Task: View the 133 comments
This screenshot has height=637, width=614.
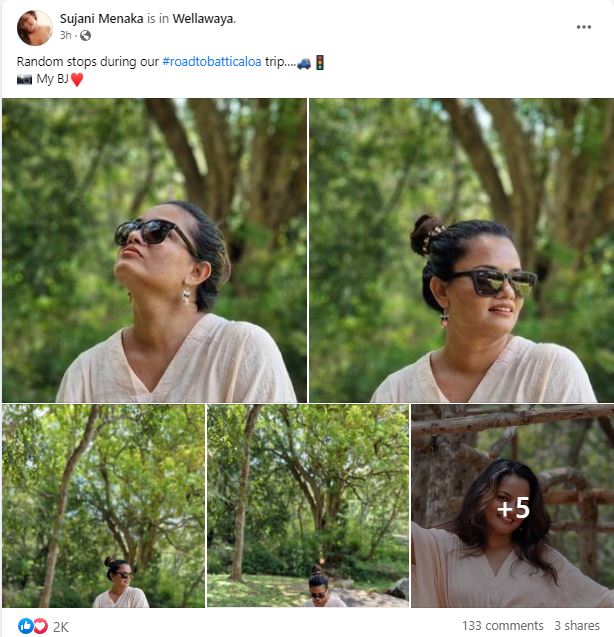Action: pyautogui.click(x=502, y=626)
